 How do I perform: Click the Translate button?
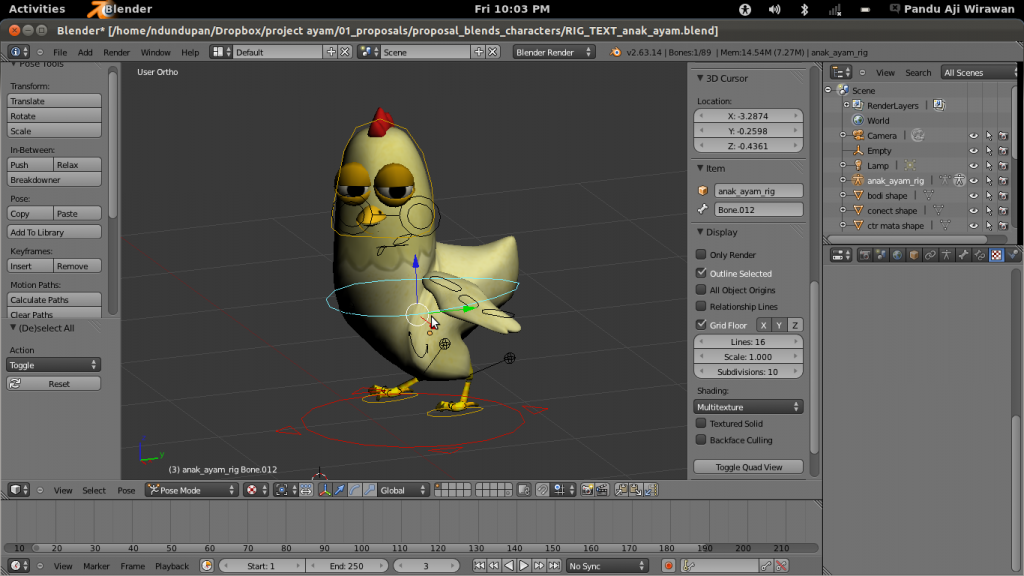point(54,101)
